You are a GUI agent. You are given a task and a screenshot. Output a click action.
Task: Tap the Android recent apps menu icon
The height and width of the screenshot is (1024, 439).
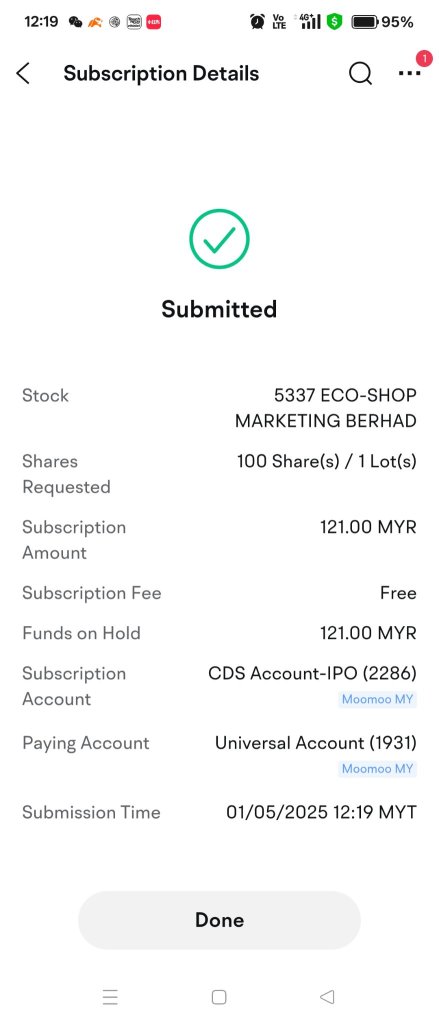[110, 997]
